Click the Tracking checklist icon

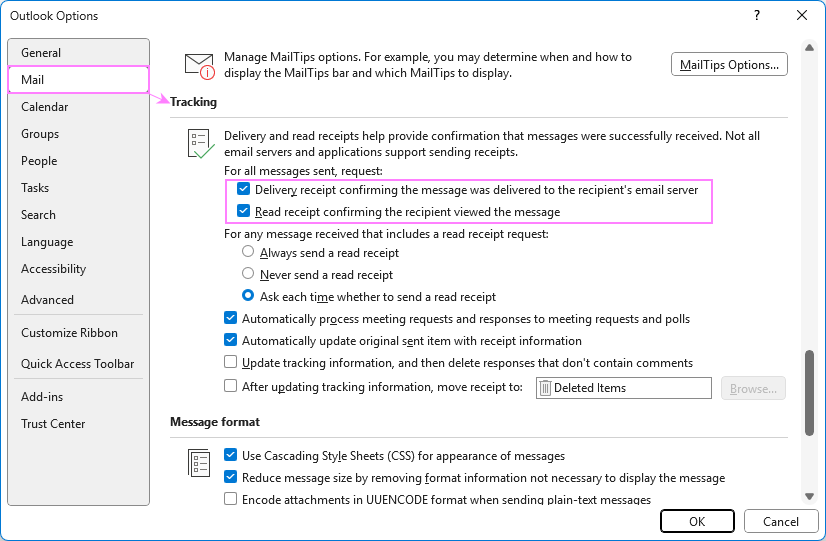pos(200,144)
